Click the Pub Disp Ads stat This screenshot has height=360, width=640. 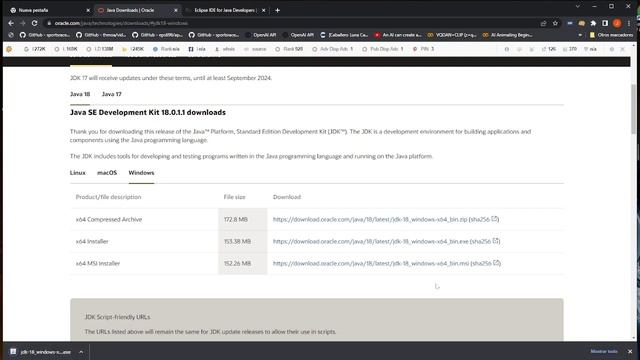[x=383, y=49]
